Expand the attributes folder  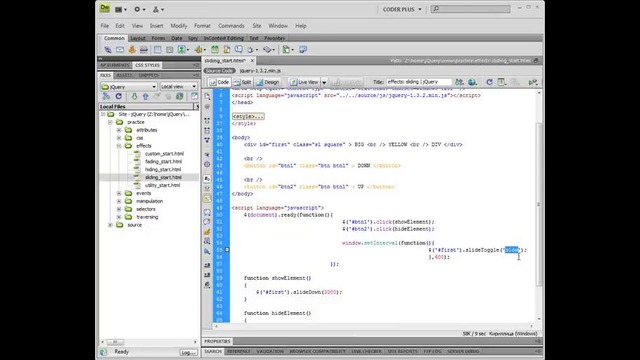coord(119,130)
